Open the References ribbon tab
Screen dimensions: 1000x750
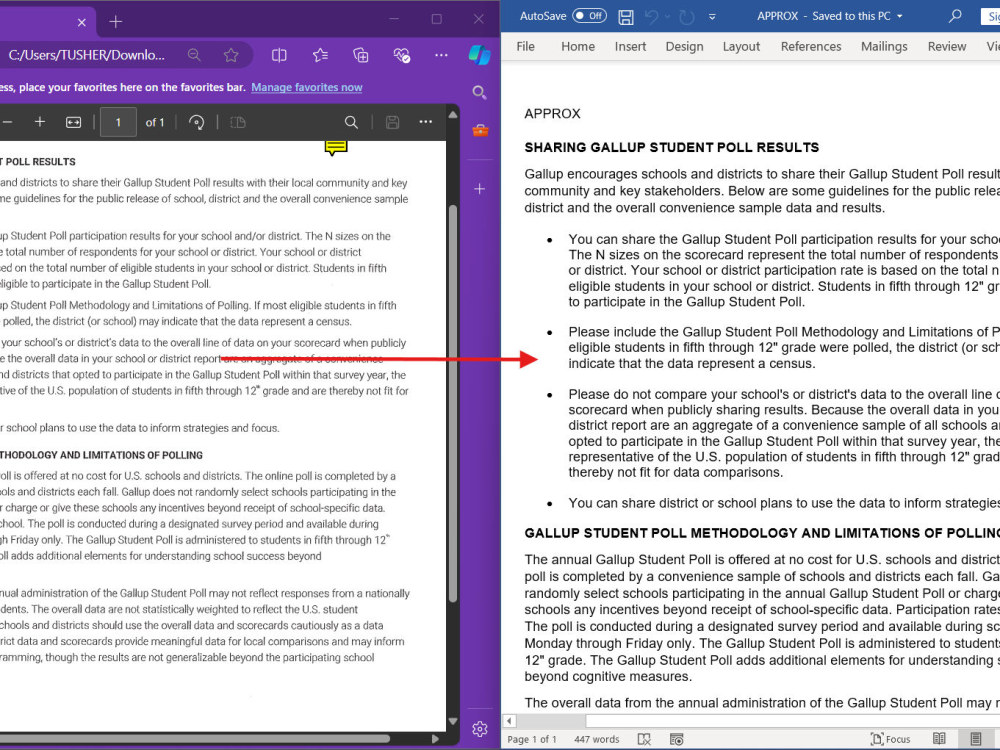[811, 47]
